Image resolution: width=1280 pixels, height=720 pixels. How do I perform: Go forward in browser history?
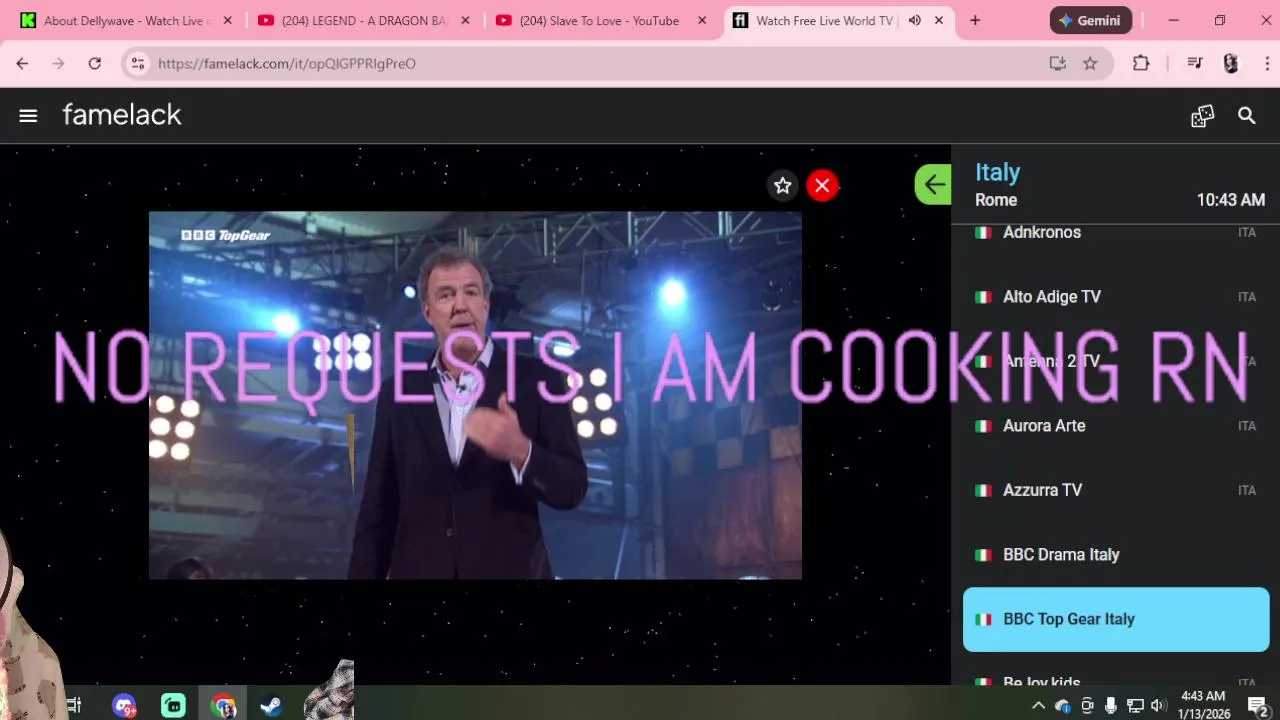click(58, 63)
